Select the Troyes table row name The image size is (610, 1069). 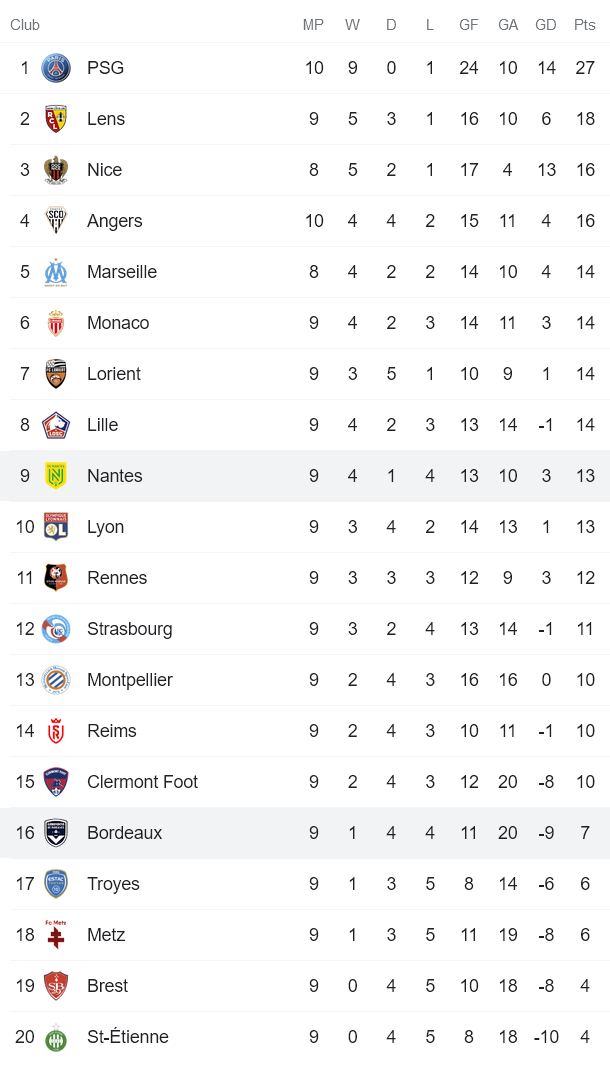point(113,884)
